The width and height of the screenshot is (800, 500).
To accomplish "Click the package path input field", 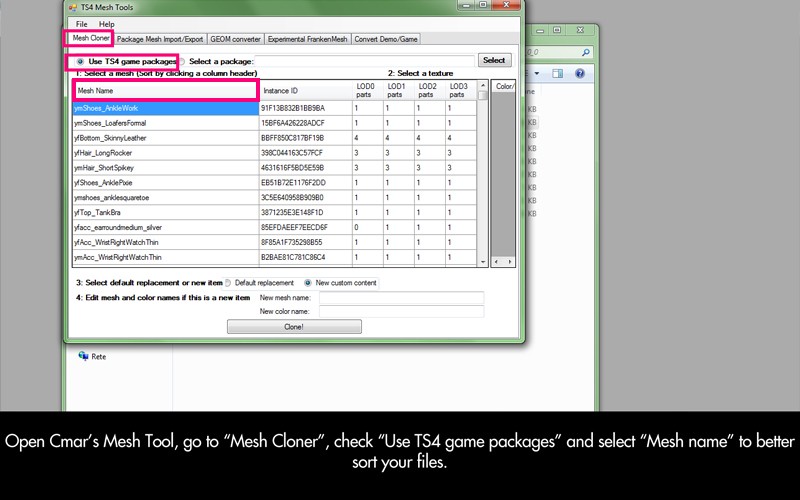I will [x=364, y=61].
